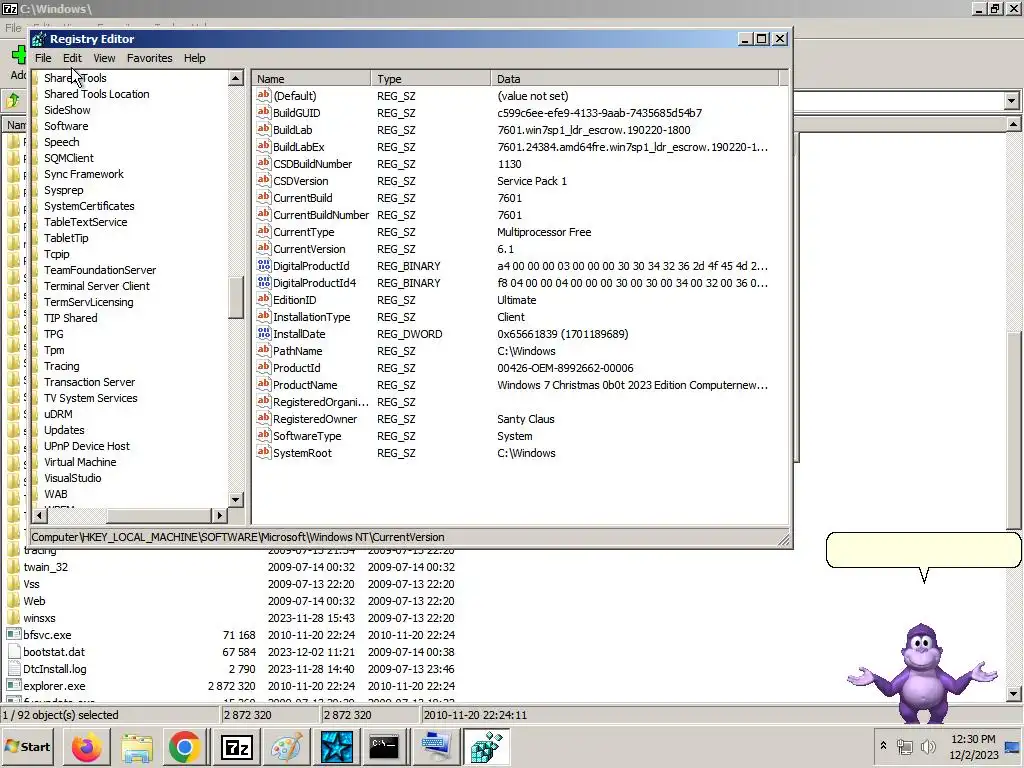Select the Virtual Machine key
This screenshot has width=1024, height=768.
pos(80,462)
